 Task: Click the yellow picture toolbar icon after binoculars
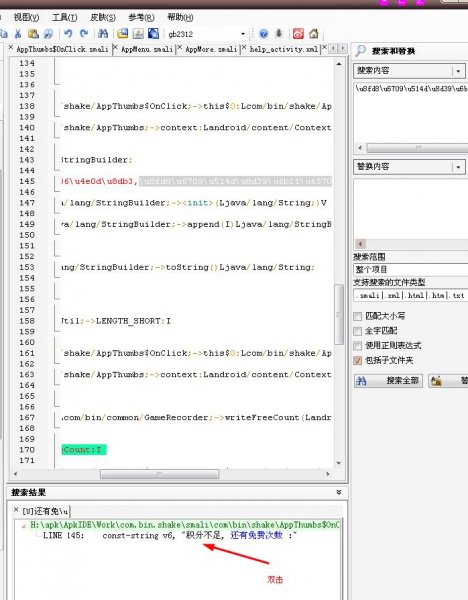click(x=122, y=34)
